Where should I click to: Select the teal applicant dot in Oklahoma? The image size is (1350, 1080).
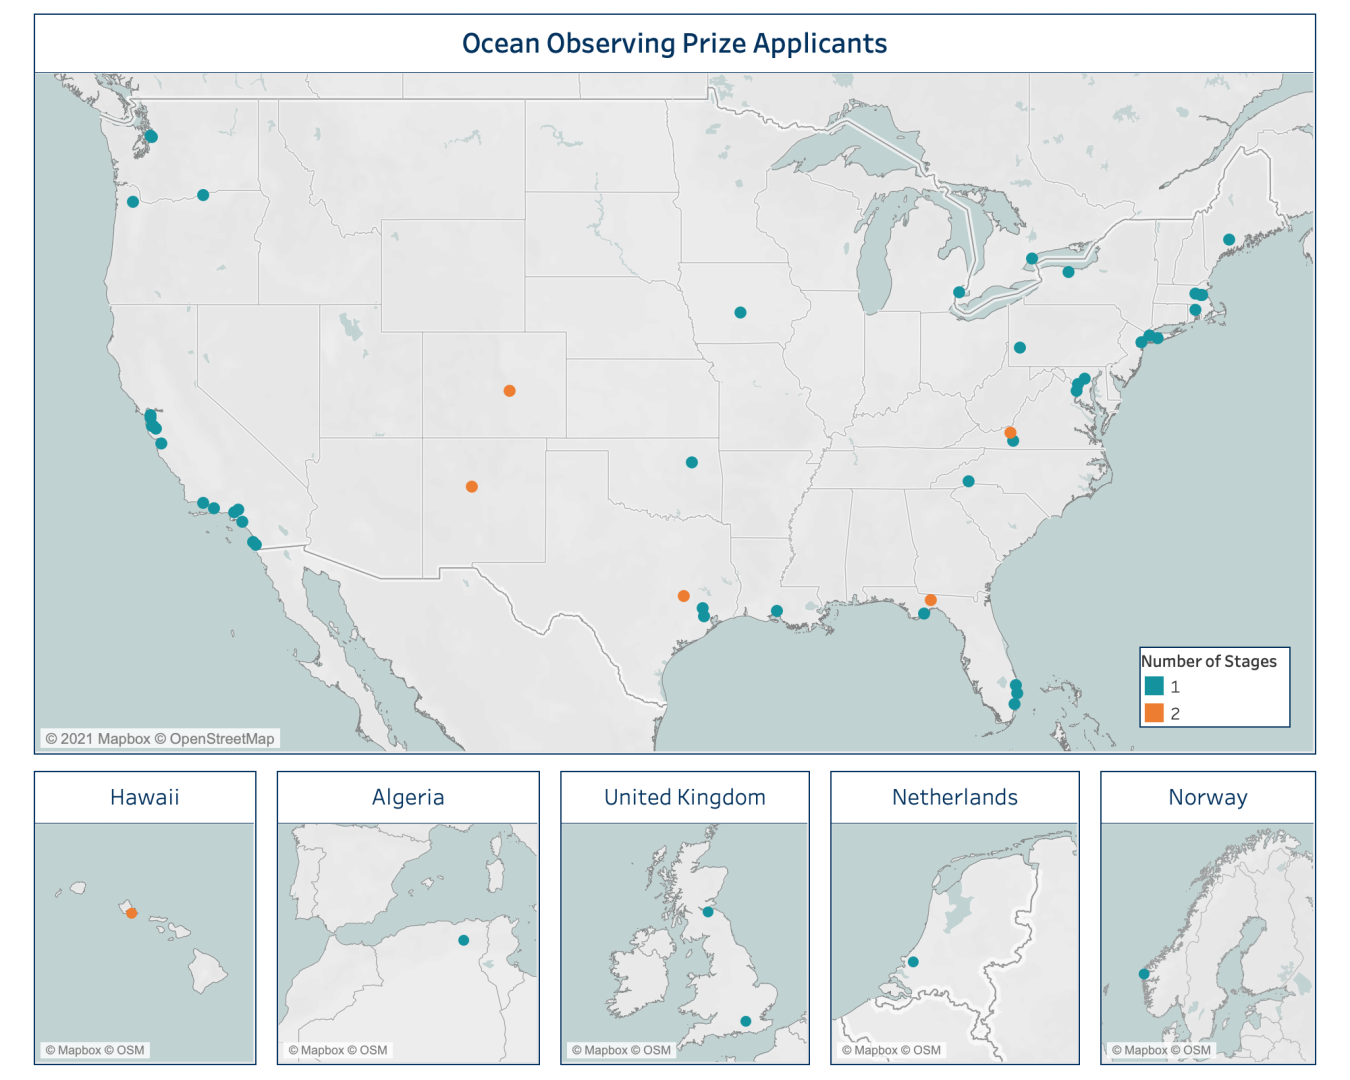coord(692,463)
